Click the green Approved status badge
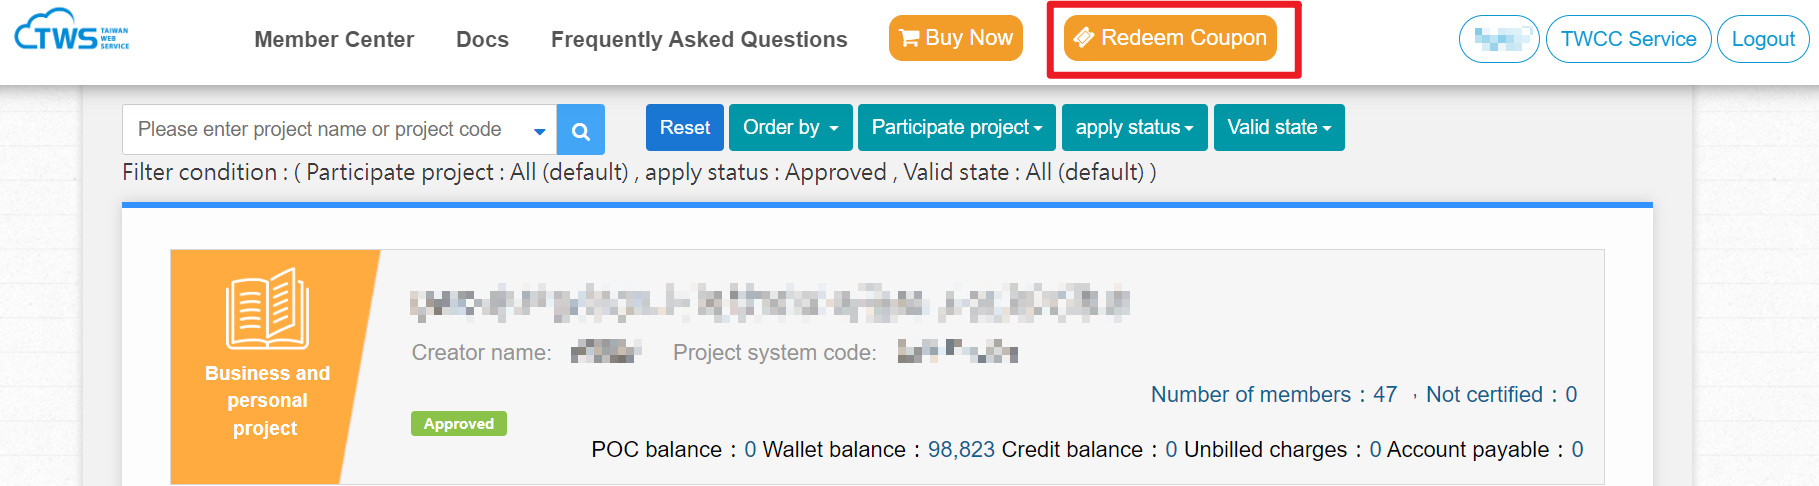Screen dimensions: 1819x486 click(x=459, y=423)
